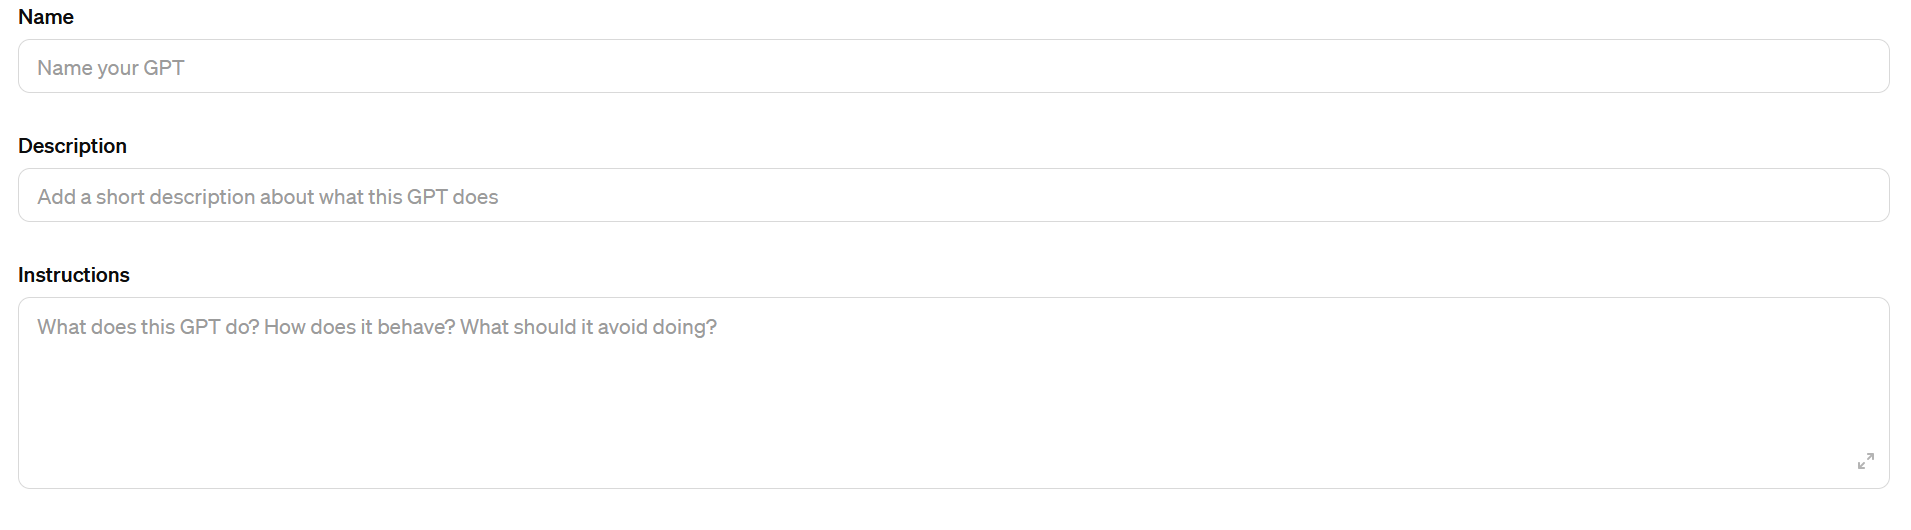The width and height of the screenshot is (1911, 530).
Task: Click the Name input field
Action: [x=952, y=67]
